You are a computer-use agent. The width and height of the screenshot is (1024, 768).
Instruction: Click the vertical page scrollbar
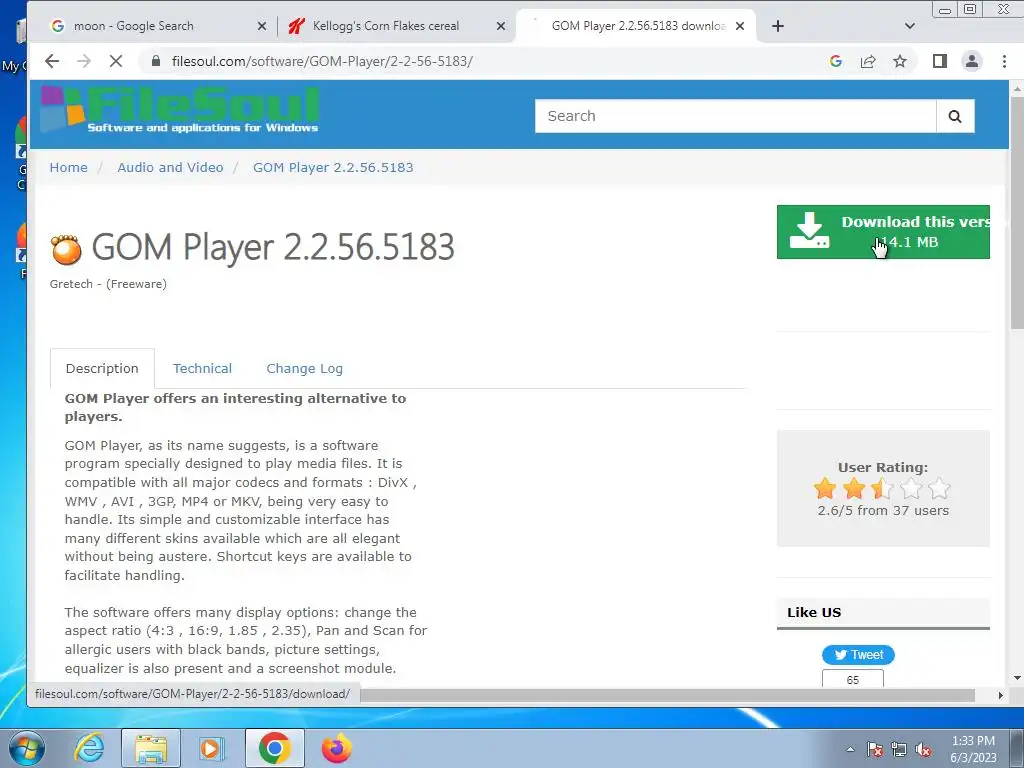tap(1017, 212)
